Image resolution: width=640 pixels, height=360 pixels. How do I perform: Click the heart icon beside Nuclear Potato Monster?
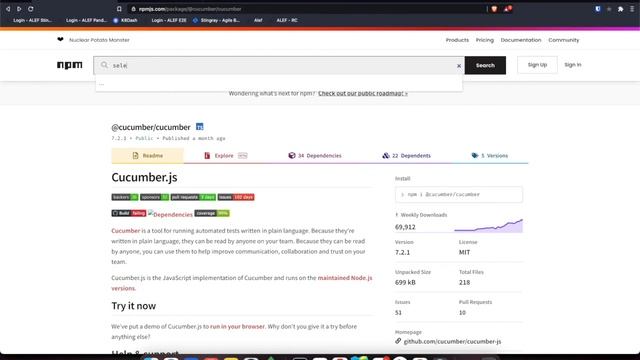pos(60,40)
